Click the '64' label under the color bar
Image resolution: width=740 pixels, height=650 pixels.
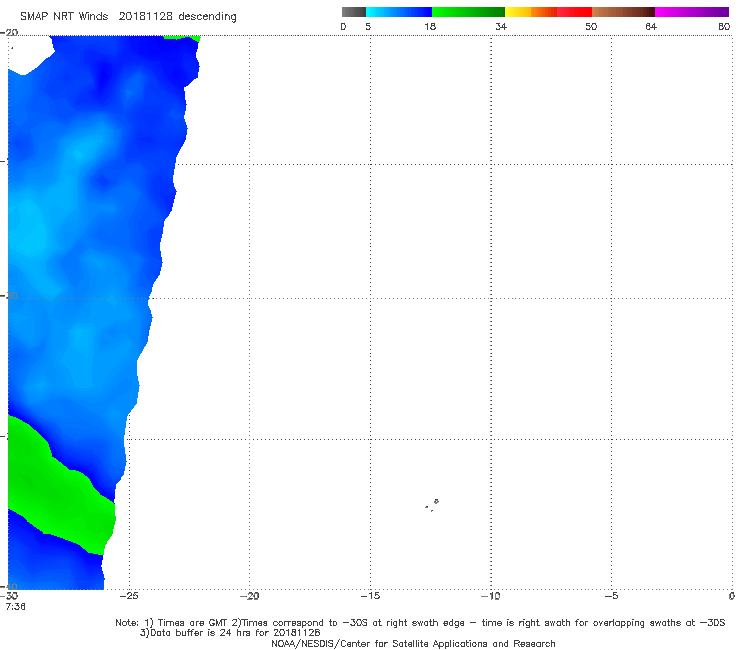pyautogui.click(x=651, y=26)
